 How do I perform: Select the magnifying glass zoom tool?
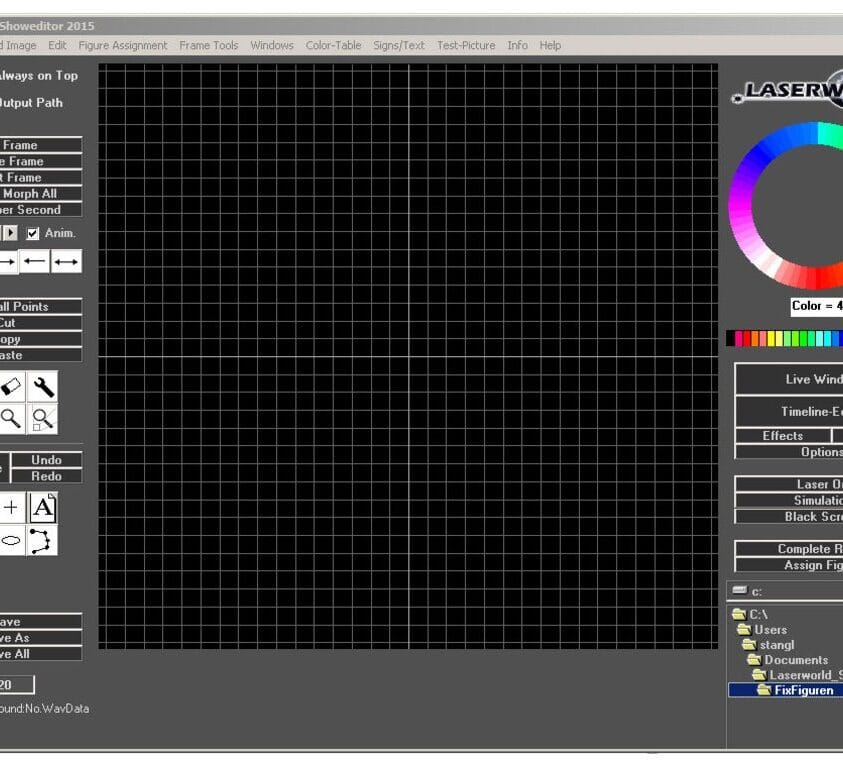point(11,419)
